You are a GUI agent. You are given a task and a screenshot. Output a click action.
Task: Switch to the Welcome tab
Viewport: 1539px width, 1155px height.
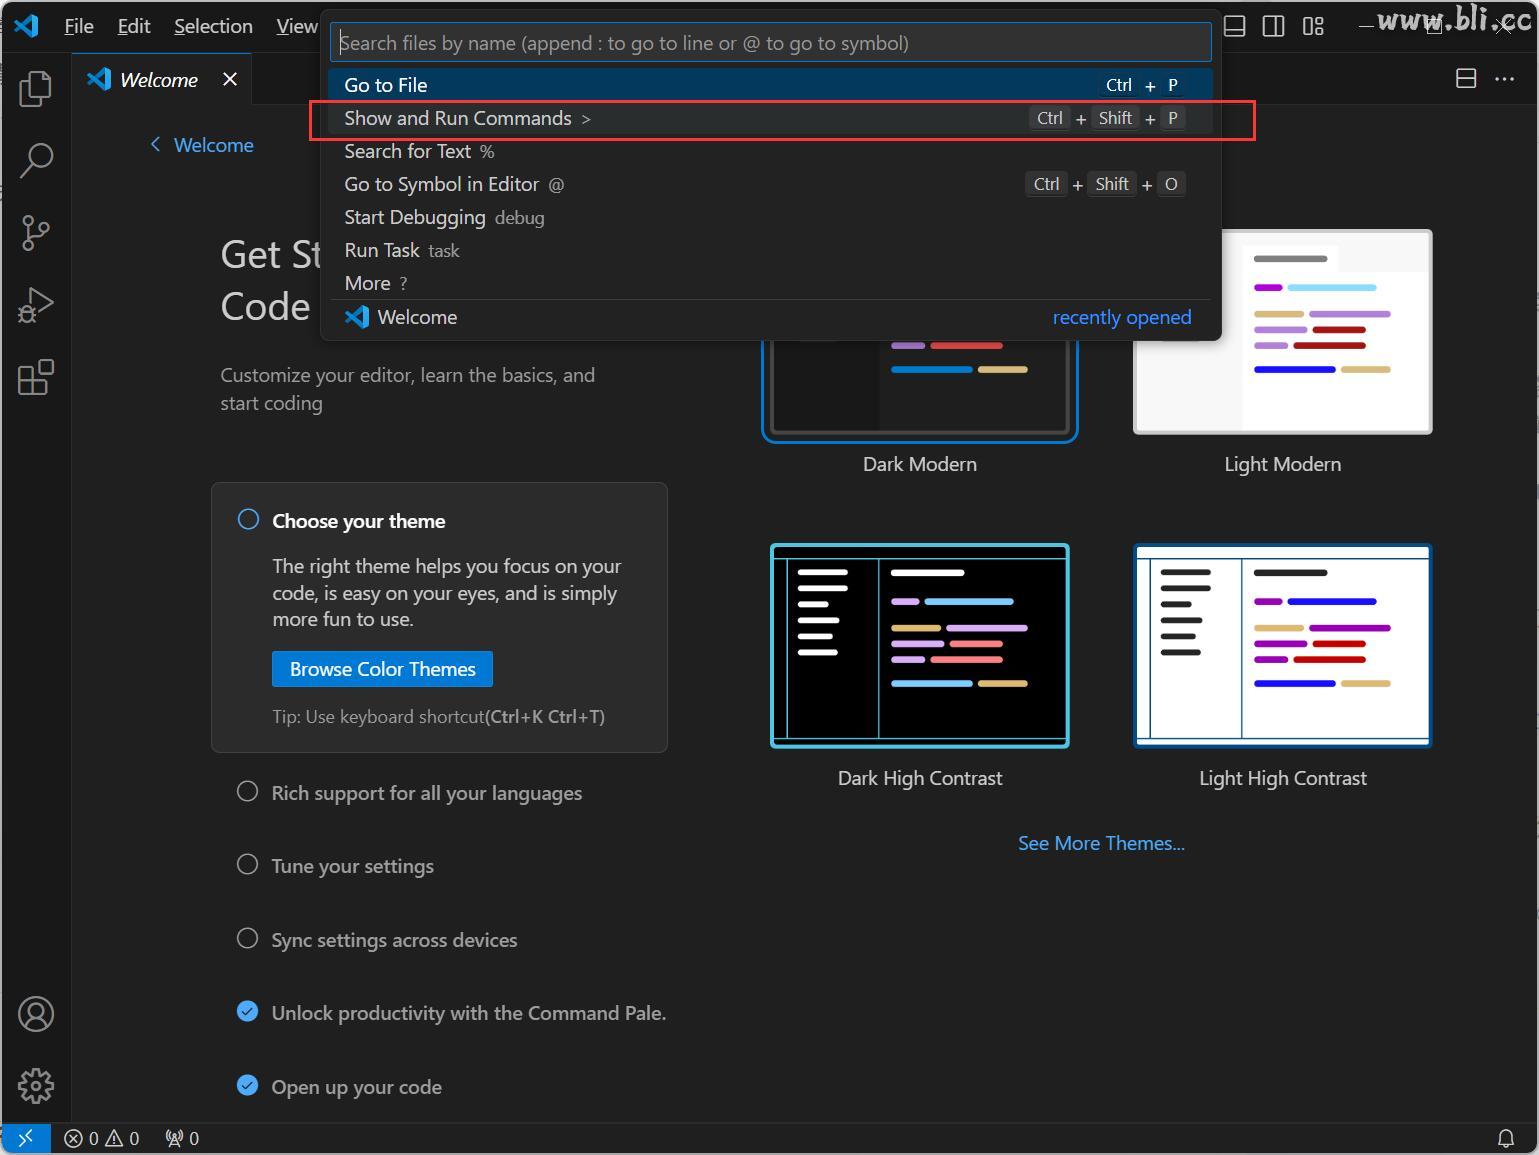(x=157, y=79)
